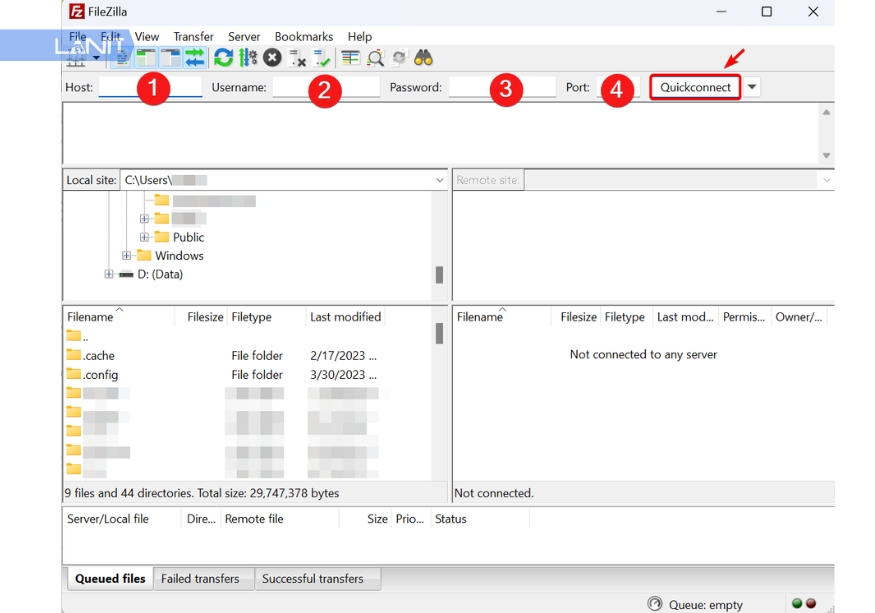Screen dimensions: 875x613
Task: Toggle the message log display icon
Action: point(122,58)
